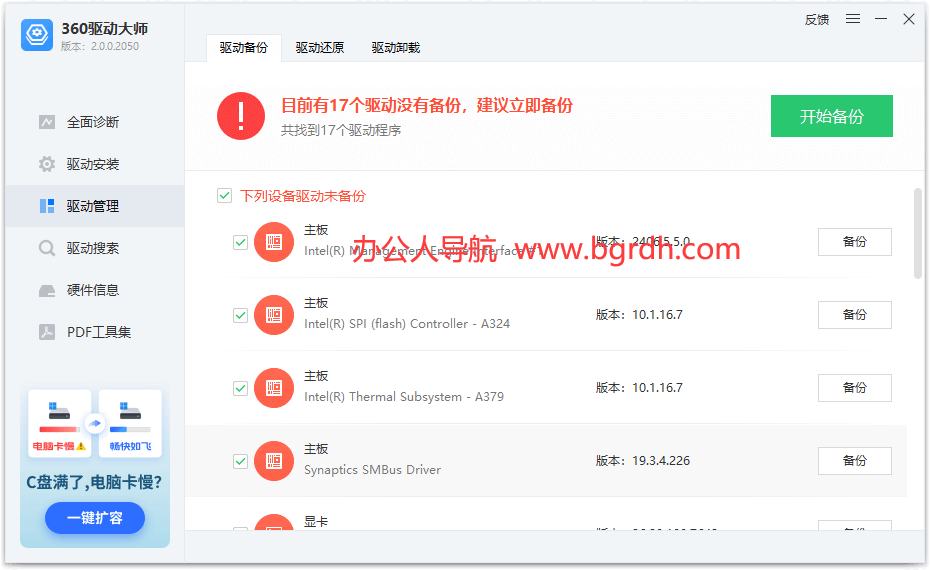Viewport: 930px width, 570px height.
Task: Click the Intel(R) Thermal Subsystem - A379 text
Action: 404,397
